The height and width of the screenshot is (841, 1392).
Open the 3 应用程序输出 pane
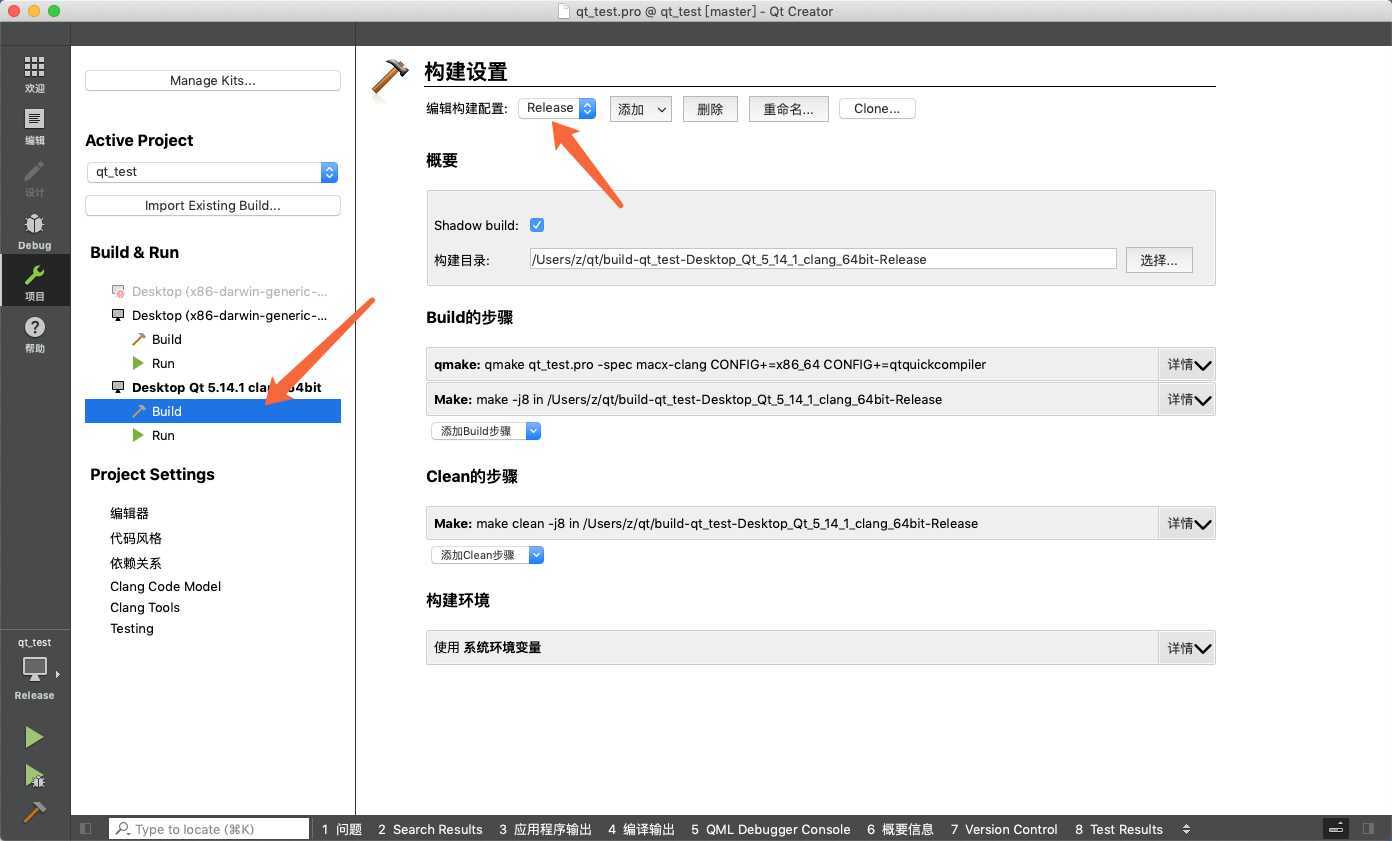[x=545, y=829]
